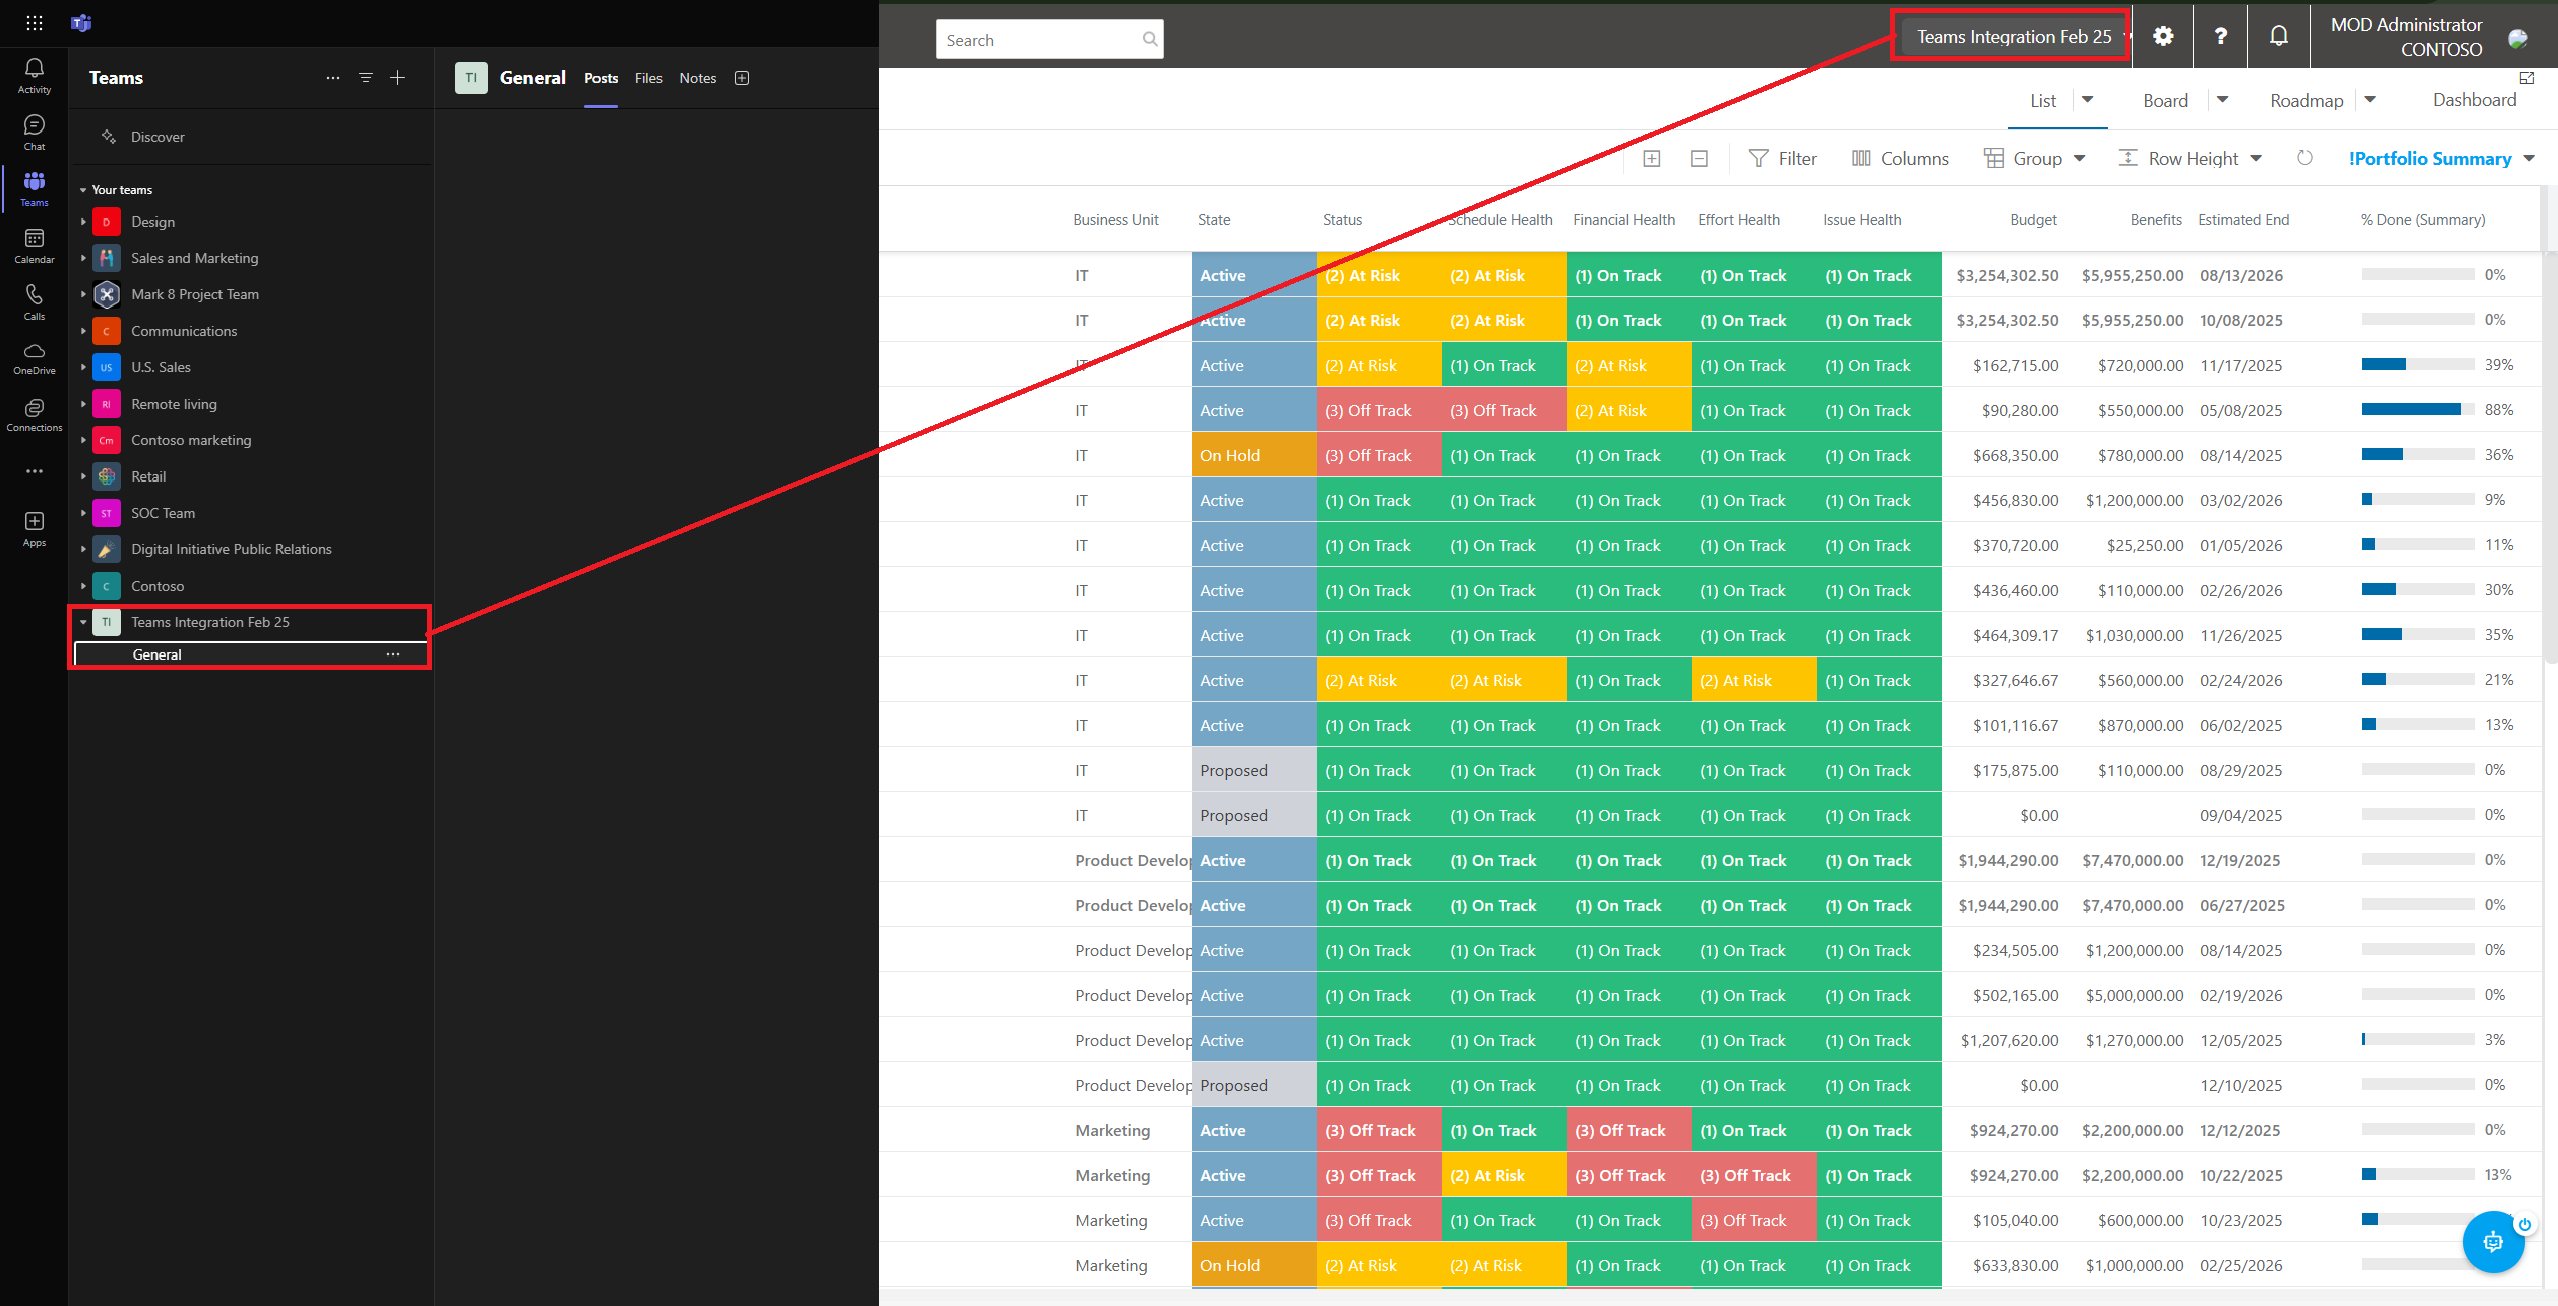Show more apps ellipsis in sidebar
Viewport: 2558px width, 1306px height.
pos(34,471)
